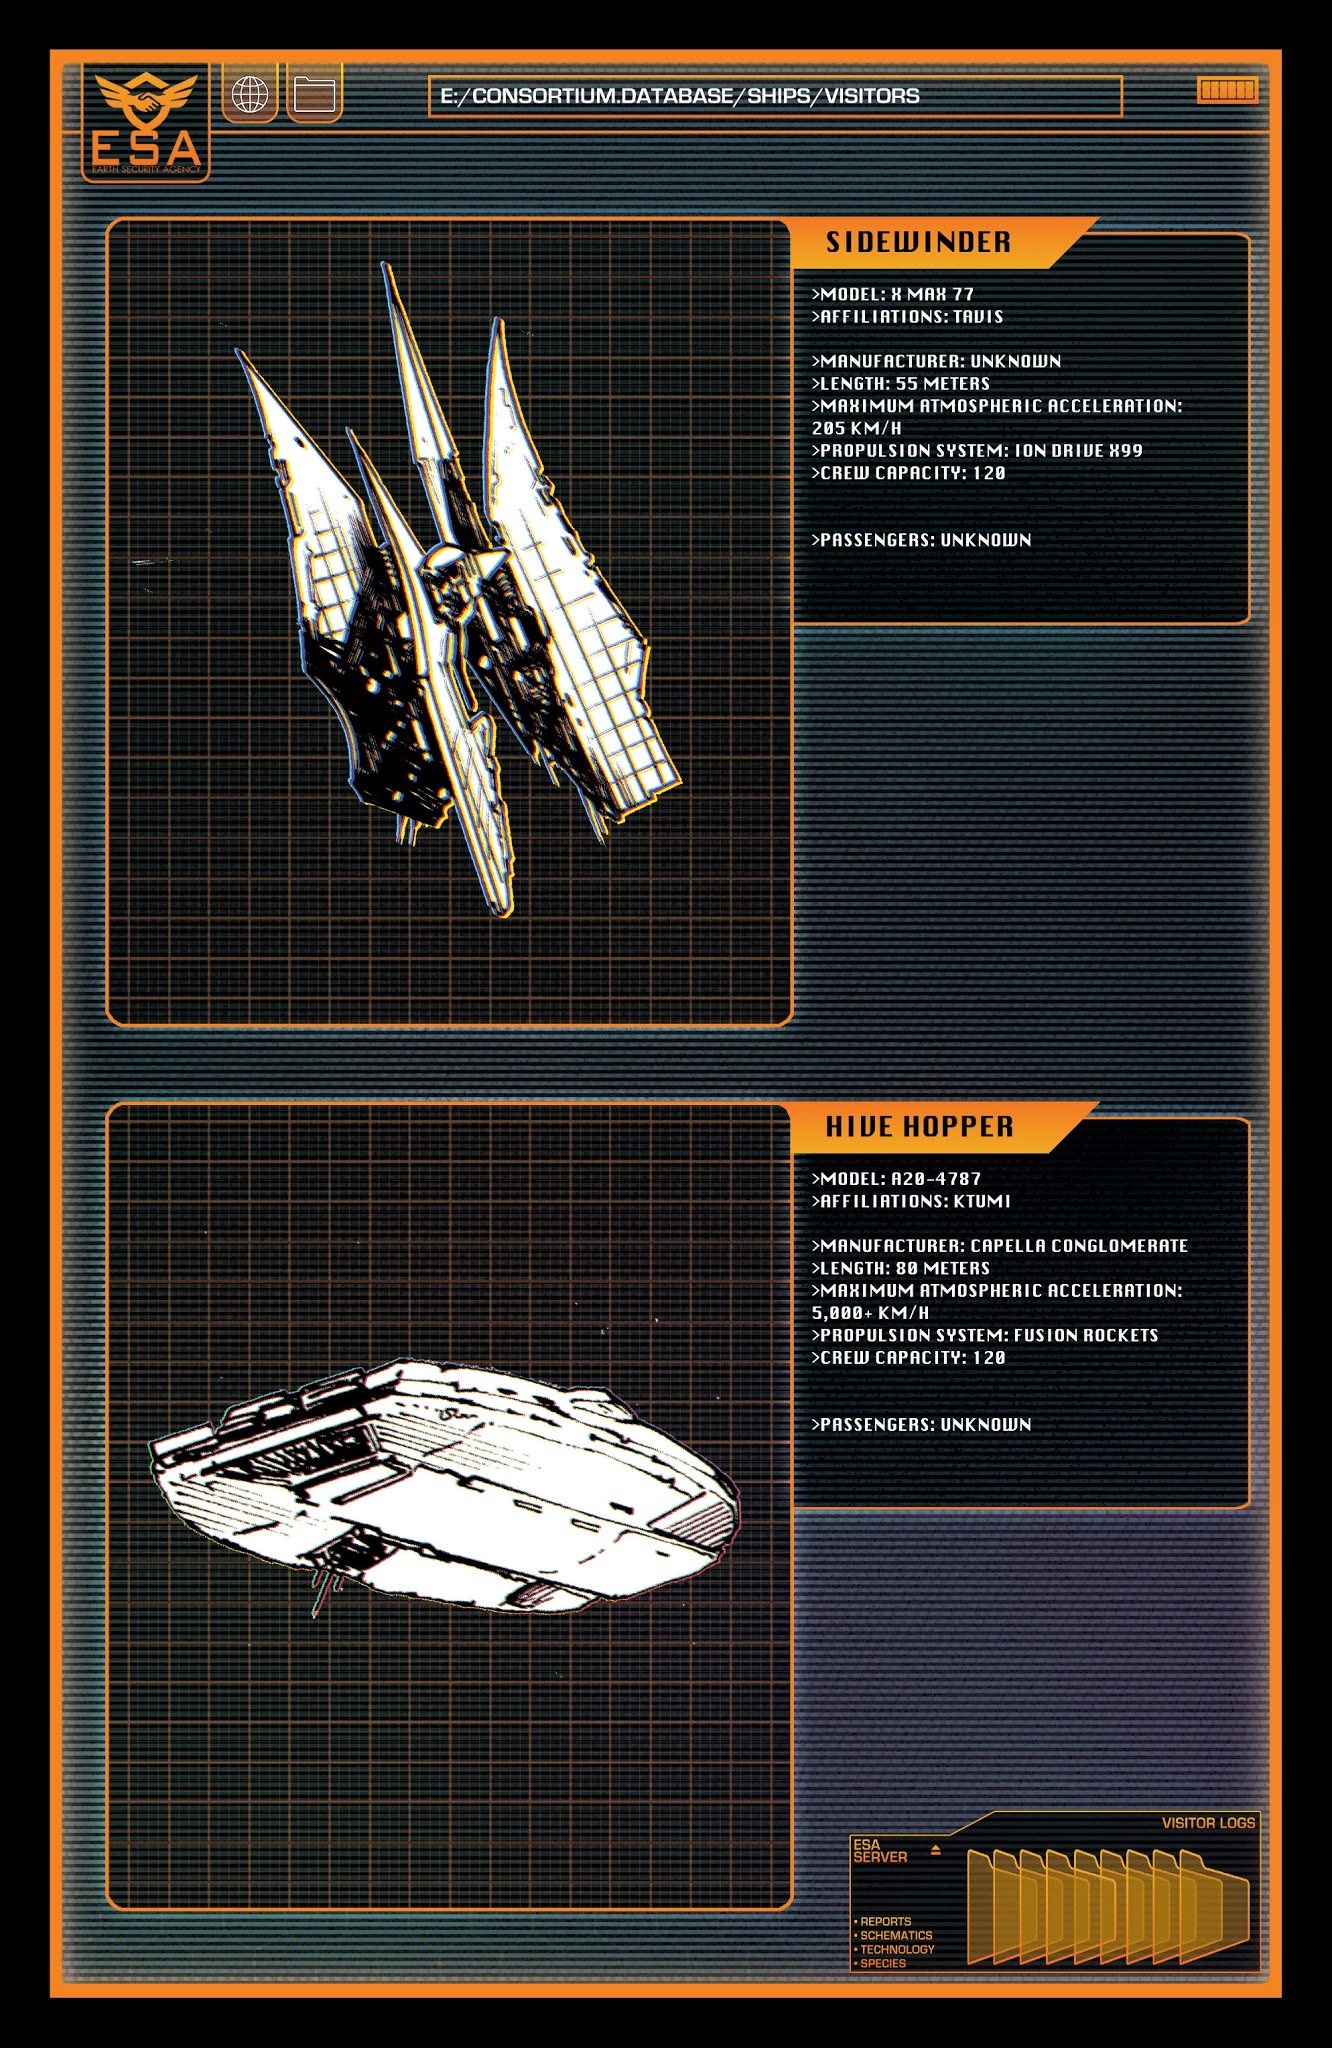Open the globe network icon

point(250,95)
